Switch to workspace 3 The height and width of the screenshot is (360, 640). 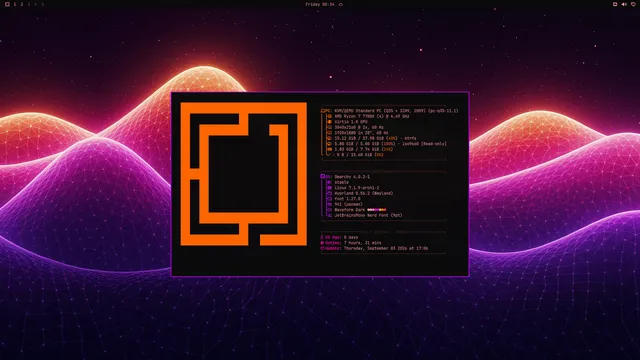(29, 4)
